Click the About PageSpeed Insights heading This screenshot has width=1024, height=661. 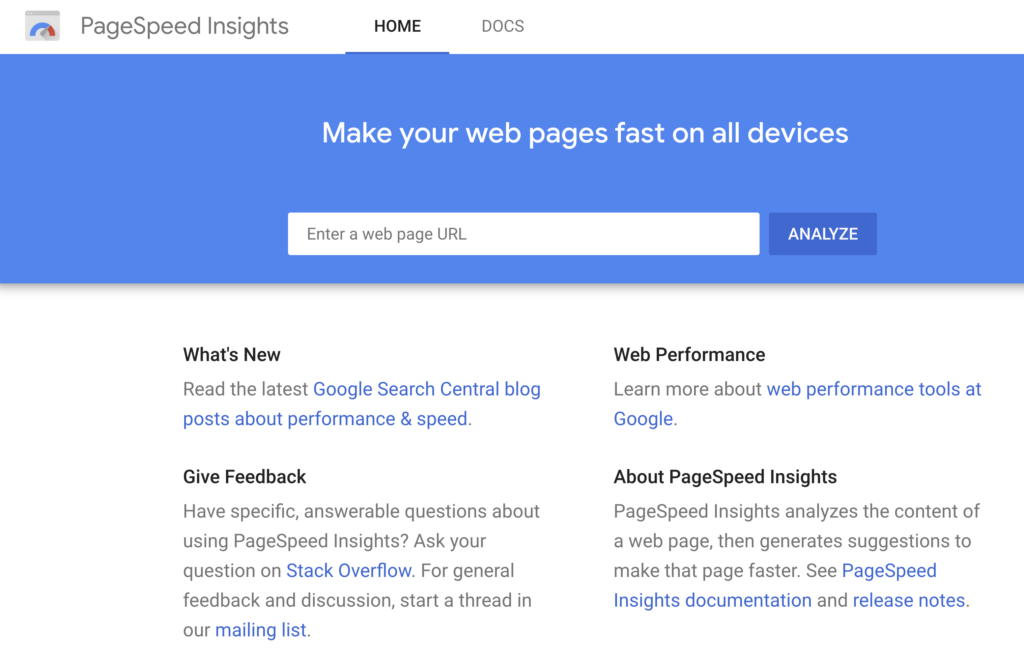pos(724,476)
